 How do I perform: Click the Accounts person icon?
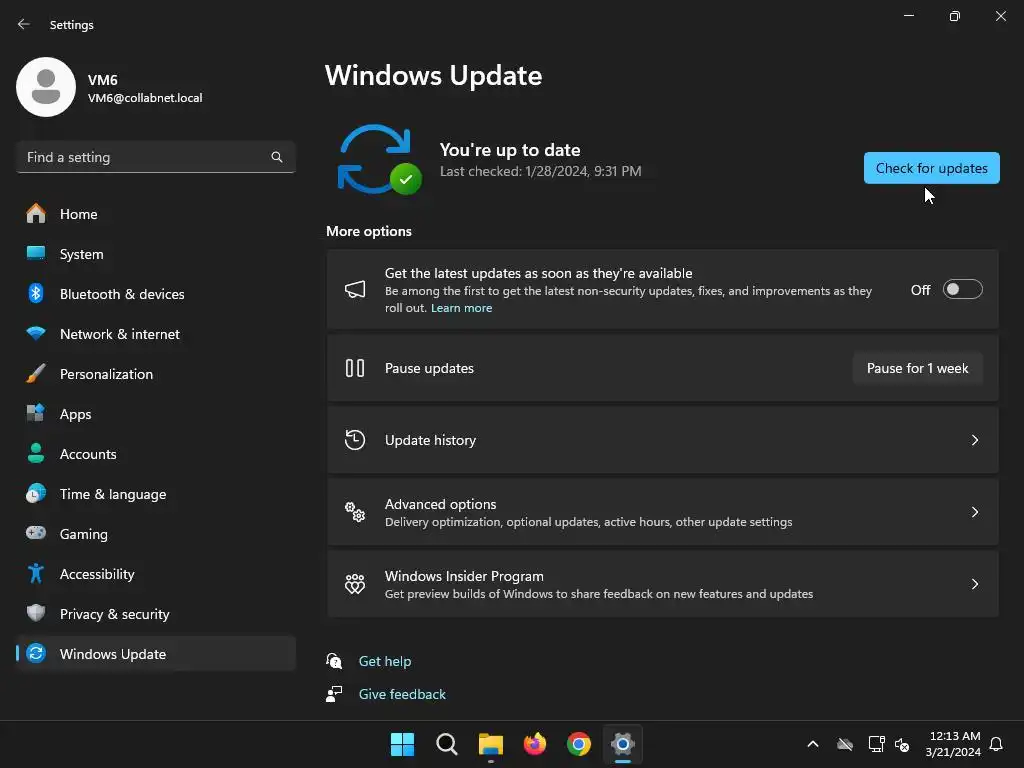pos(36,453)
